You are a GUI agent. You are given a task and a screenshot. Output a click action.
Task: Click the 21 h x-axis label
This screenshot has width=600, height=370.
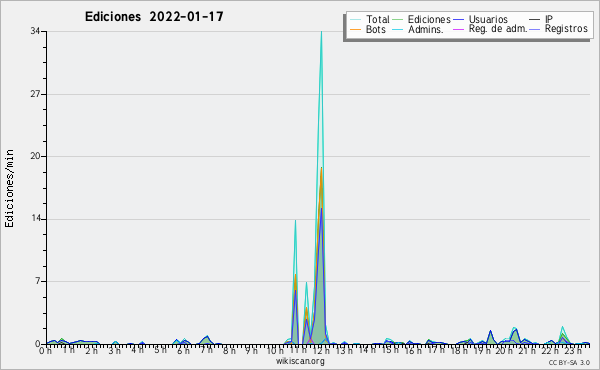[x=527, y=350]
